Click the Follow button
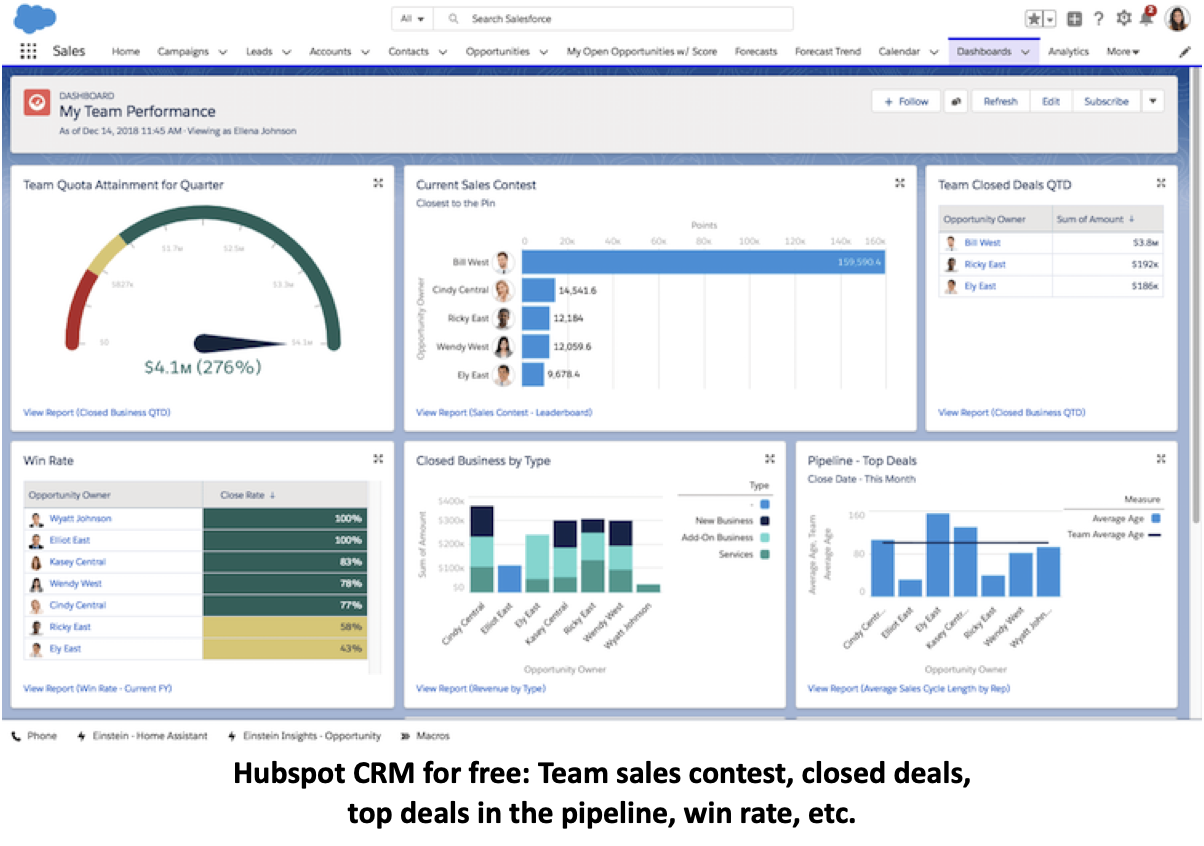The image size is (1204, 846). tap(906, 101)
